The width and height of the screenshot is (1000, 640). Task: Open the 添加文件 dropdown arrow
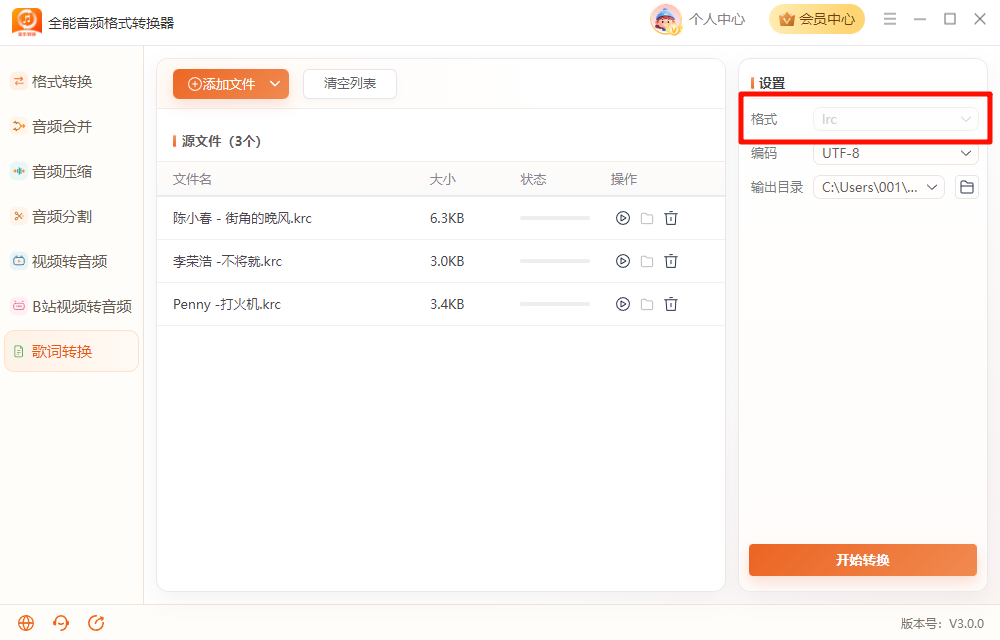pyautogui.click(x=275, y=84)
